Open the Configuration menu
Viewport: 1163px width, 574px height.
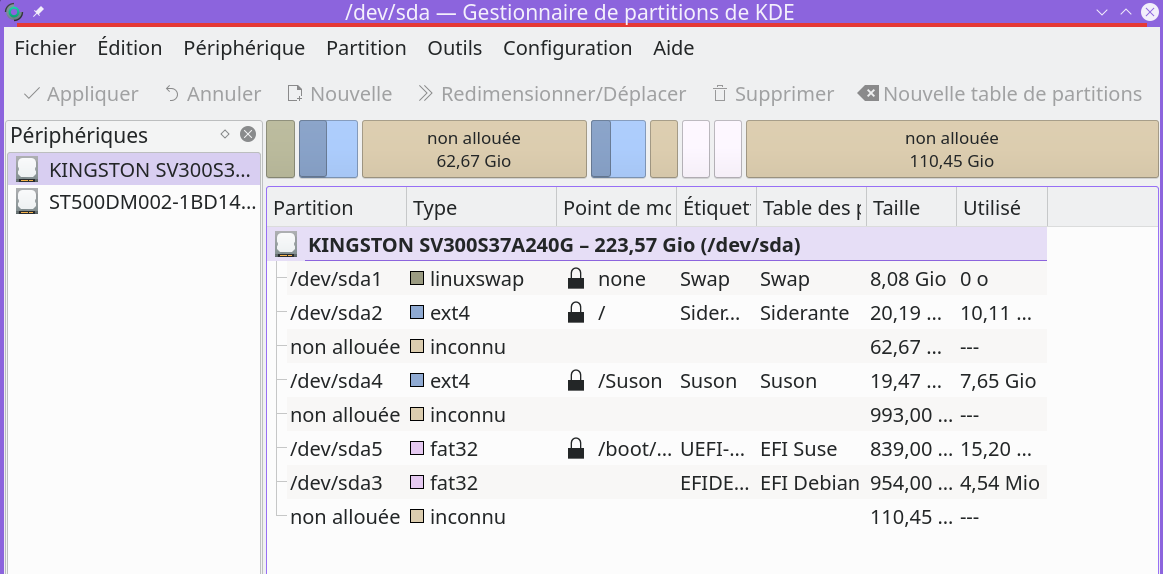tap(567, 48)
